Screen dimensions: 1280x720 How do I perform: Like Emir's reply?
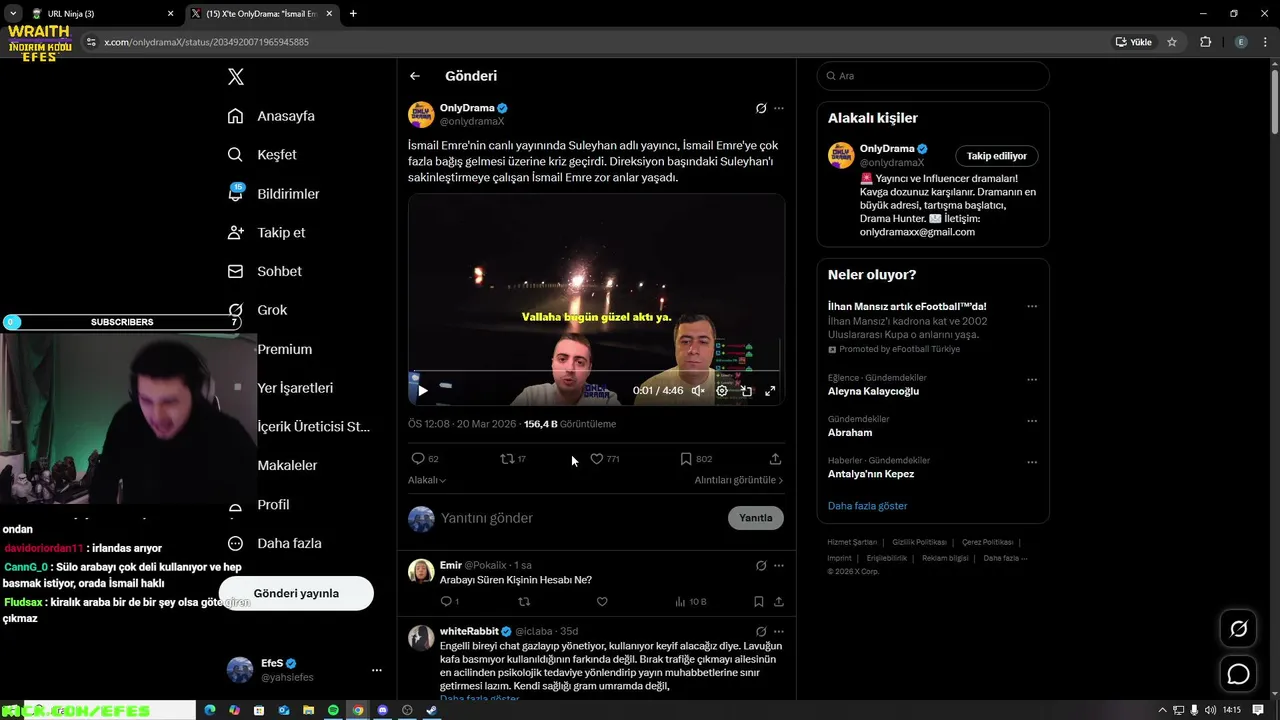point(602,602)
